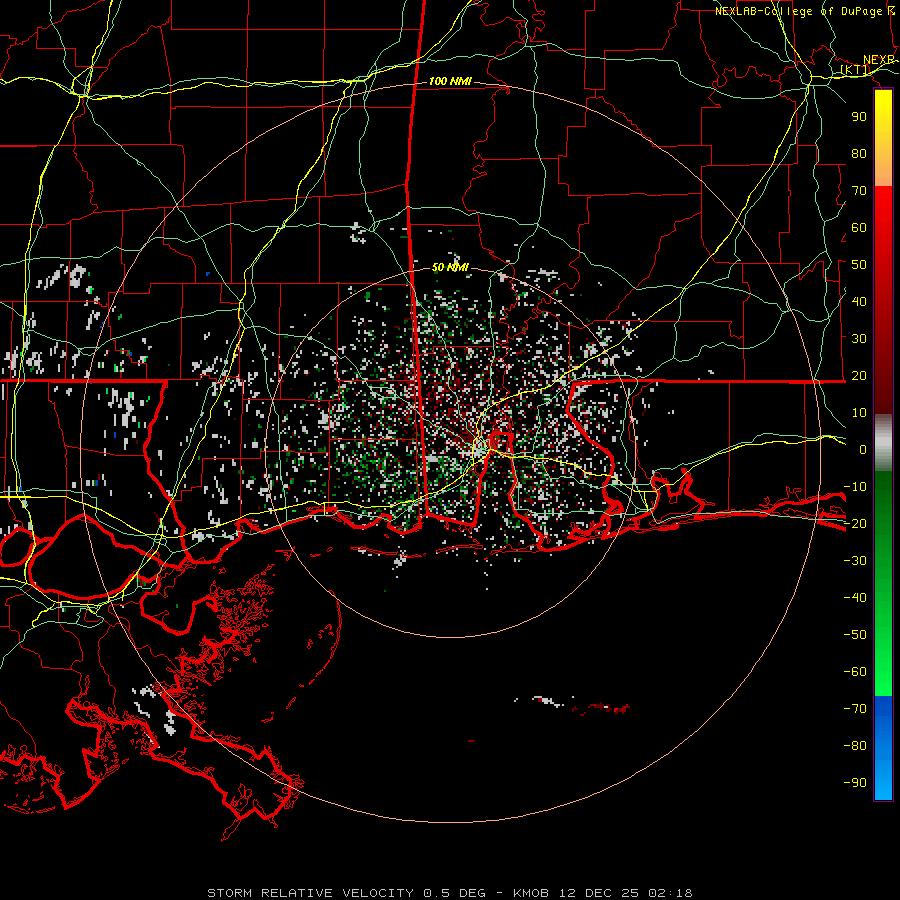Click the -80 scale label

[855, 746]
